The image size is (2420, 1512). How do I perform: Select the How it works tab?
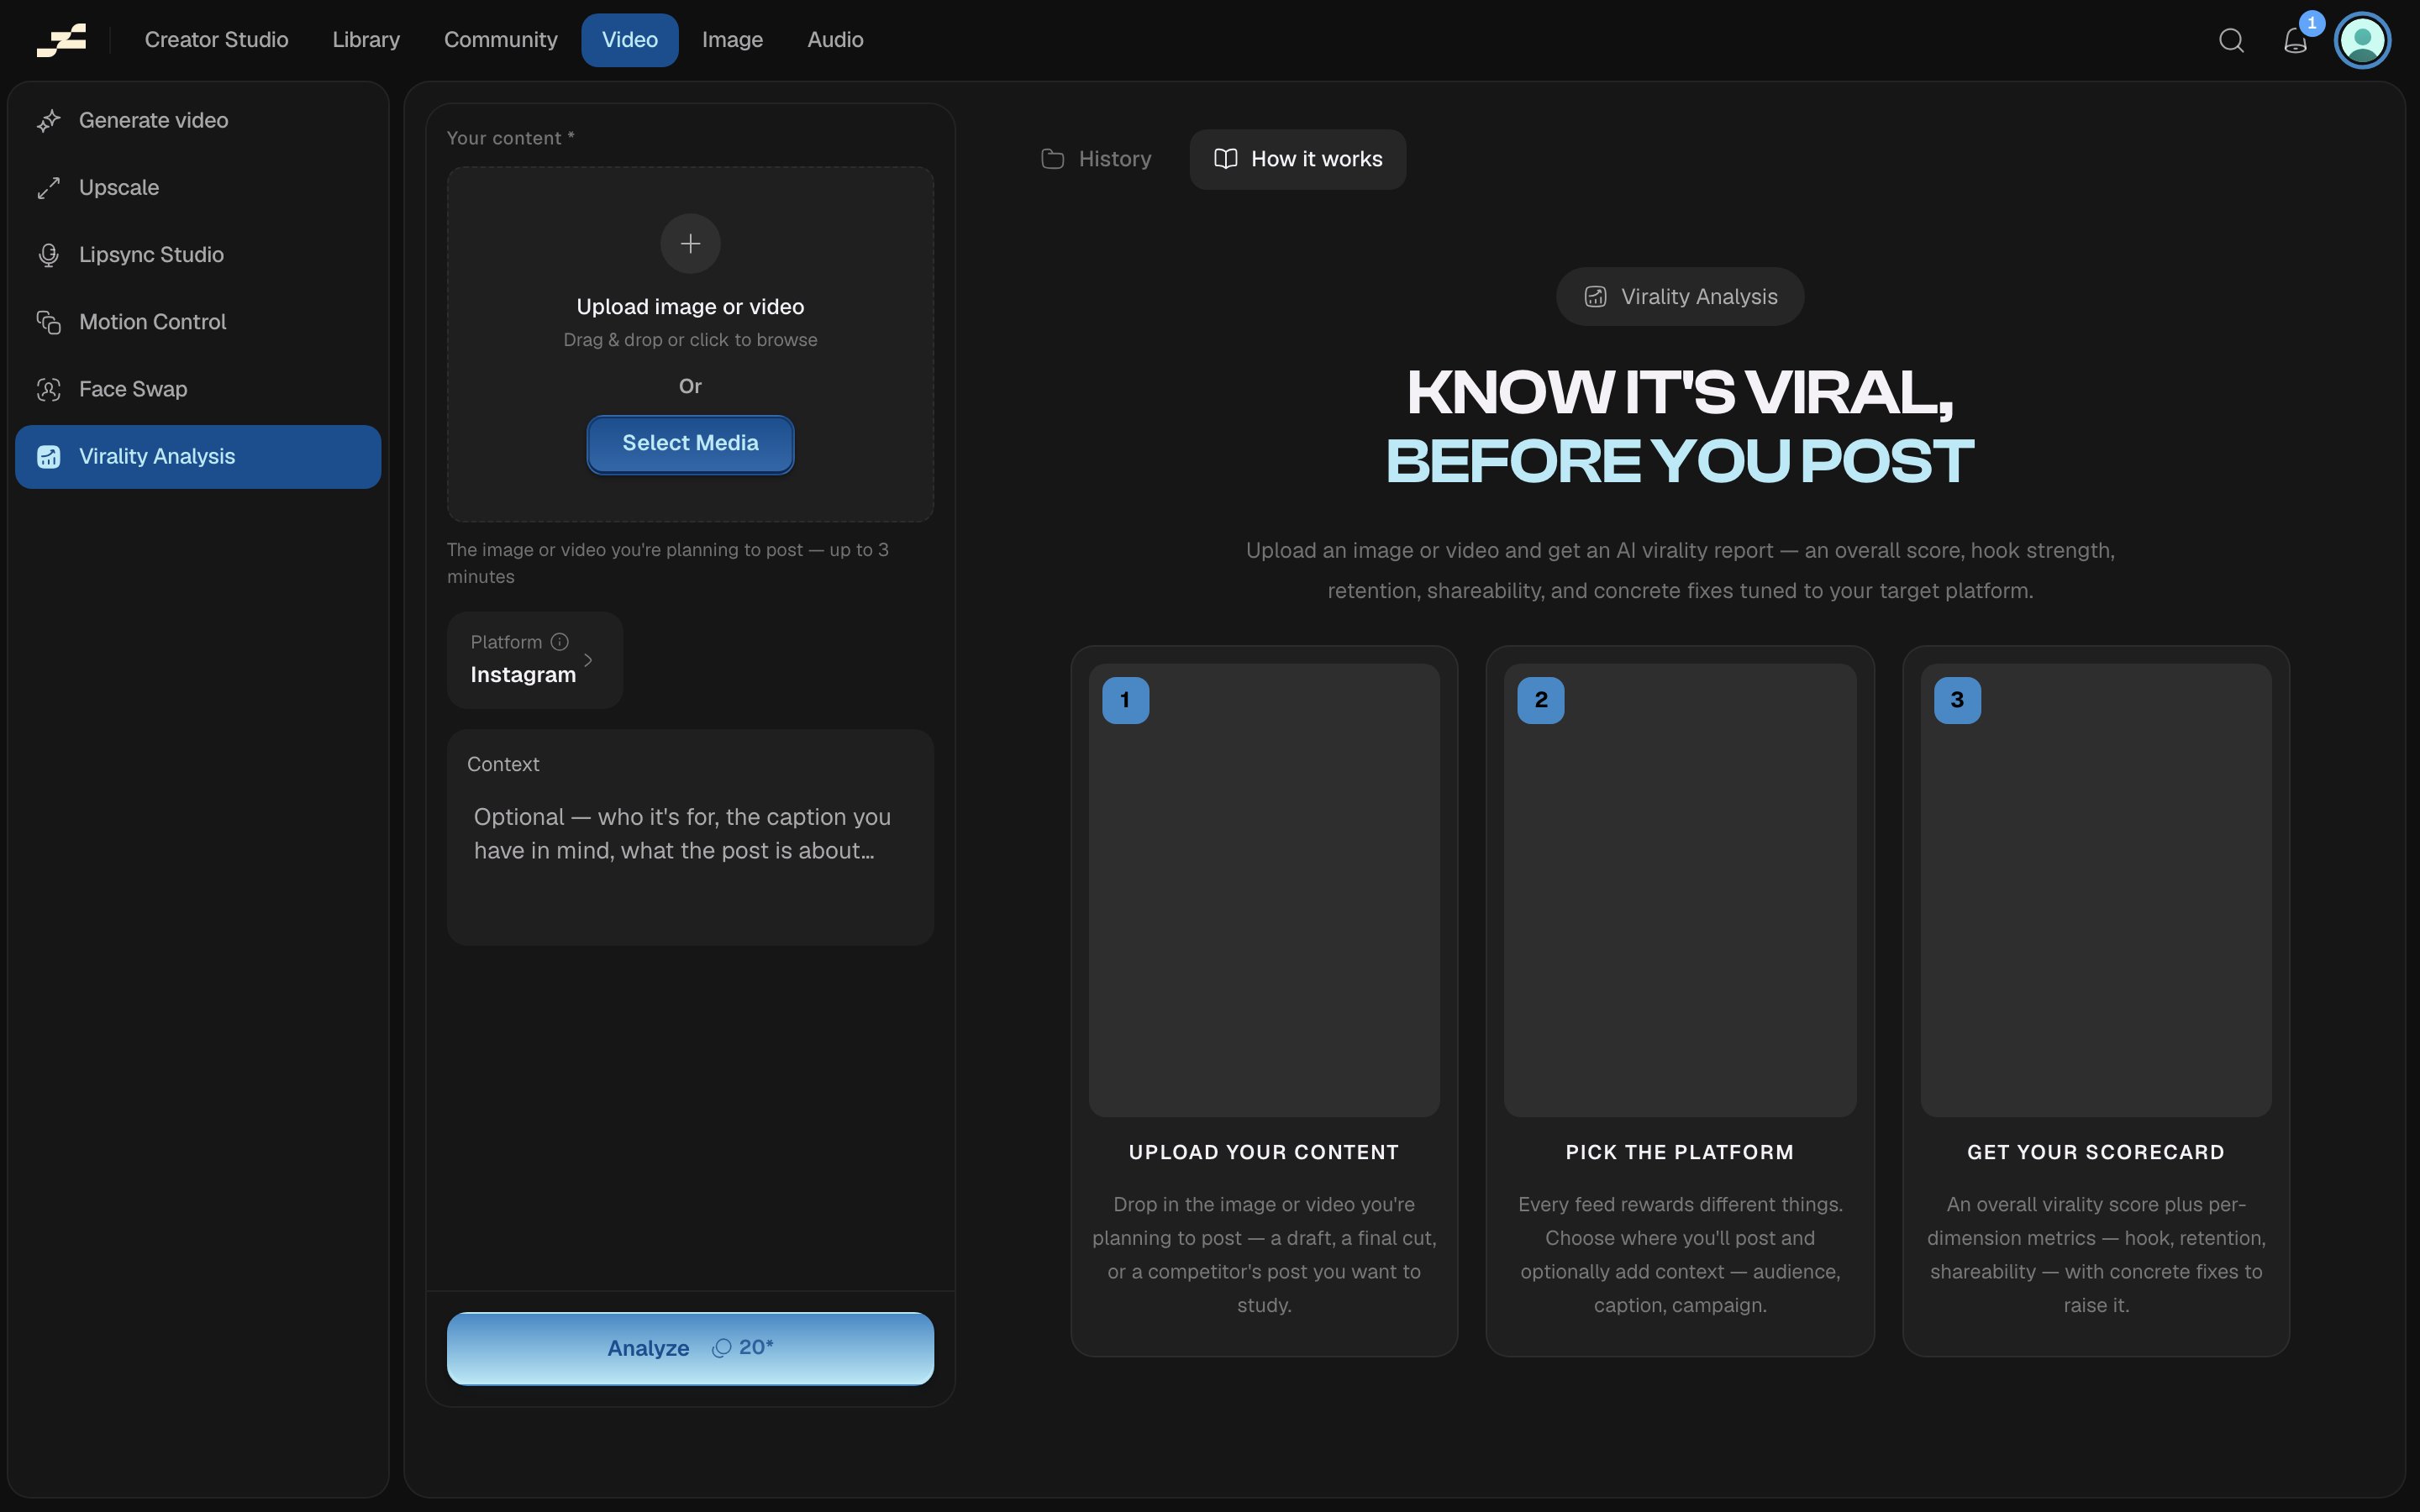coord(1297,159)
